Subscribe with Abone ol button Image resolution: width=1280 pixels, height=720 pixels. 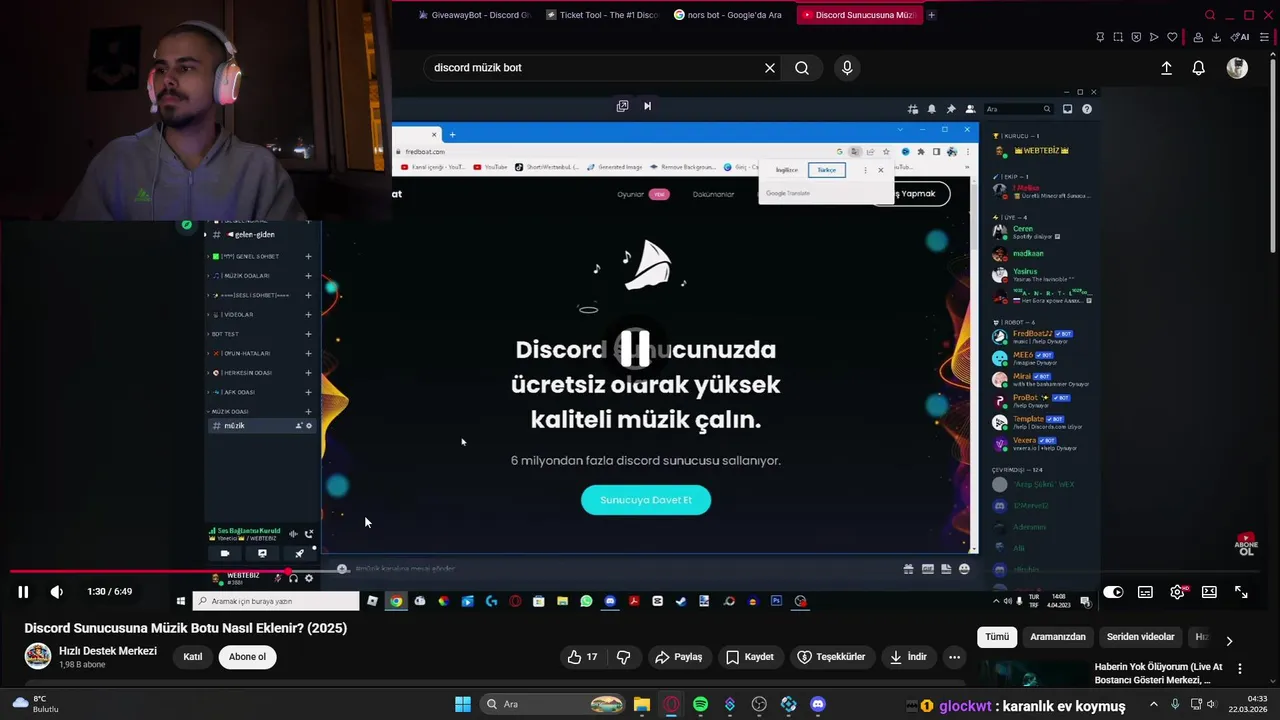pos(247,657)
